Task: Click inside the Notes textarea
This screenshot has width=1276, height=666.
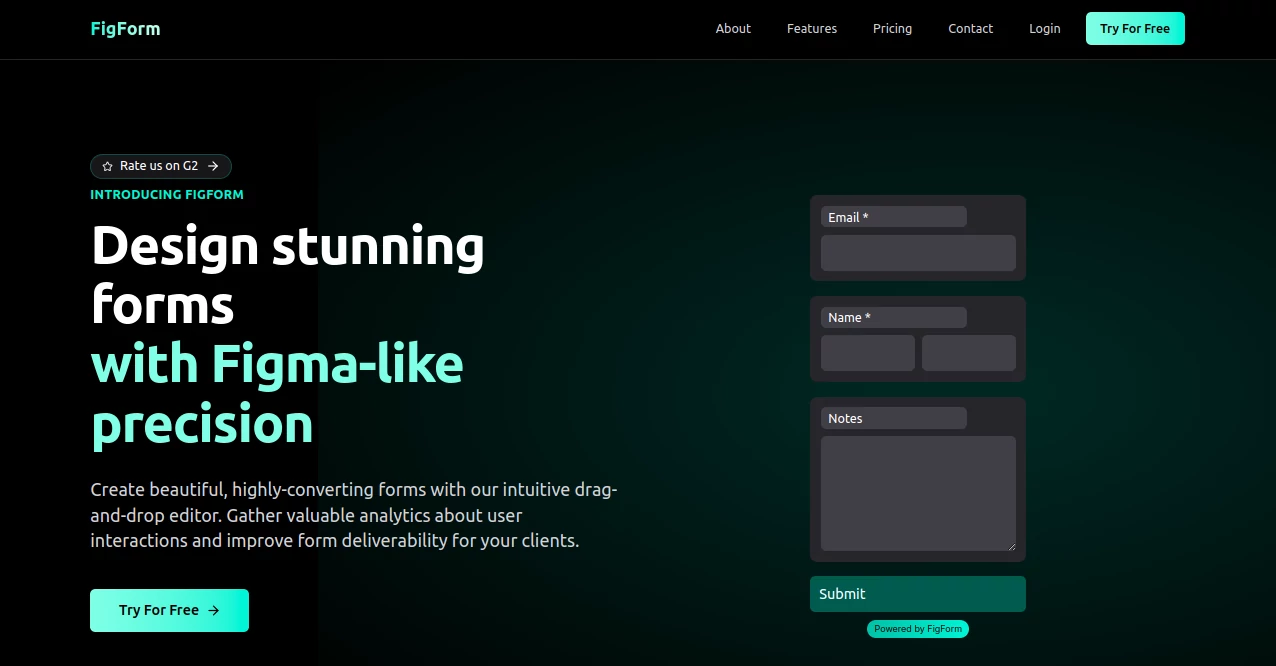Action: [x=917, y=490]
